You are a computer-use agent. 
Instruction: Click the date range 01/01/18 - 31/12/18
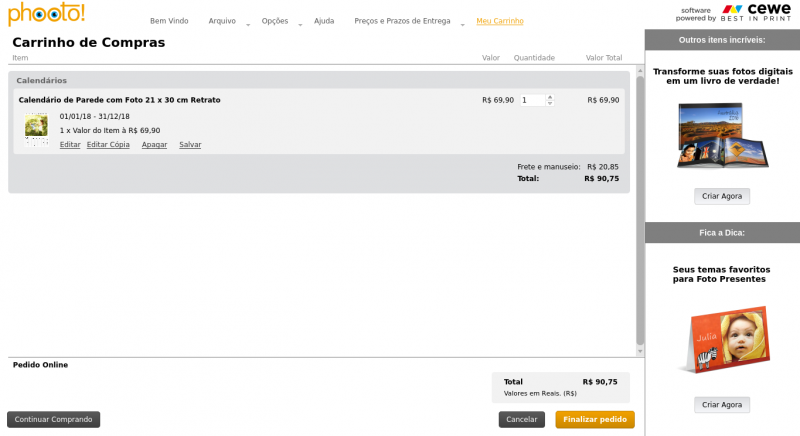94,116
